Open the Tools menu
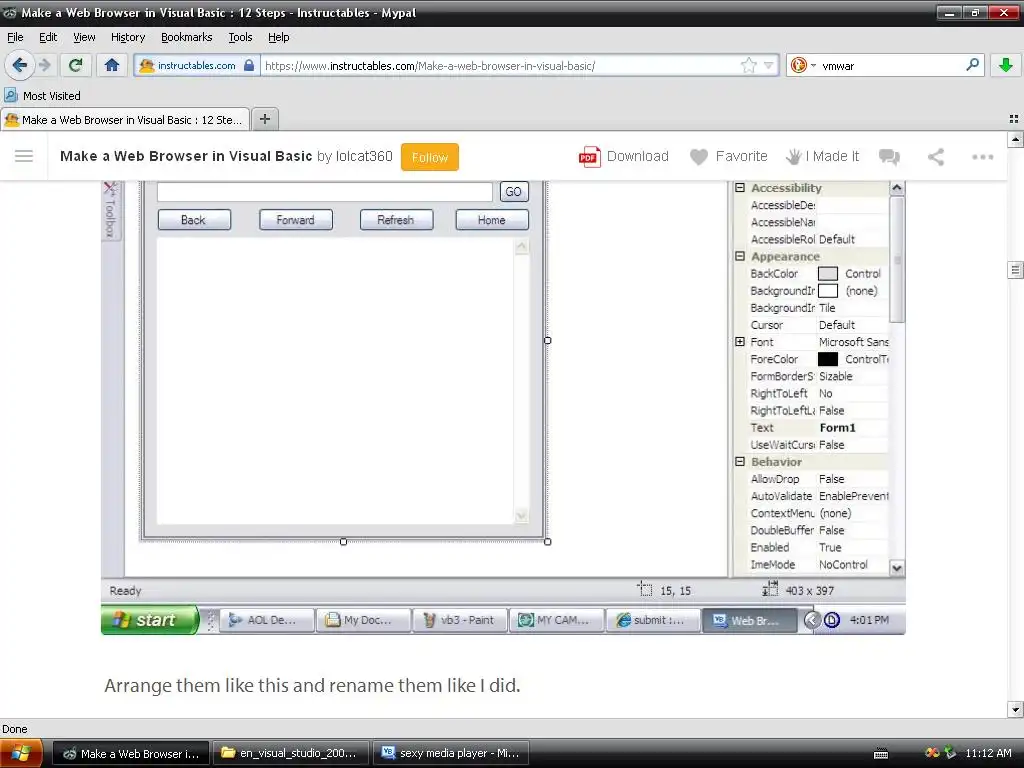The width and height of the screenshot is (1024, 768). pyautogui.click(x=240, y=37)
